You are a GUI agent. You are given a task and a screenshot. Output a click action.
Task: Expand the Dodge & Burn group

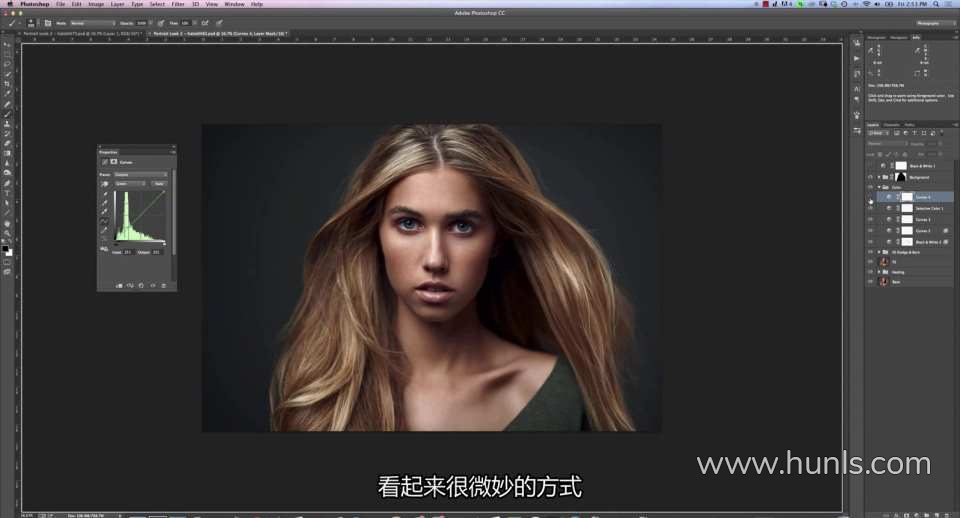[880, 252]
